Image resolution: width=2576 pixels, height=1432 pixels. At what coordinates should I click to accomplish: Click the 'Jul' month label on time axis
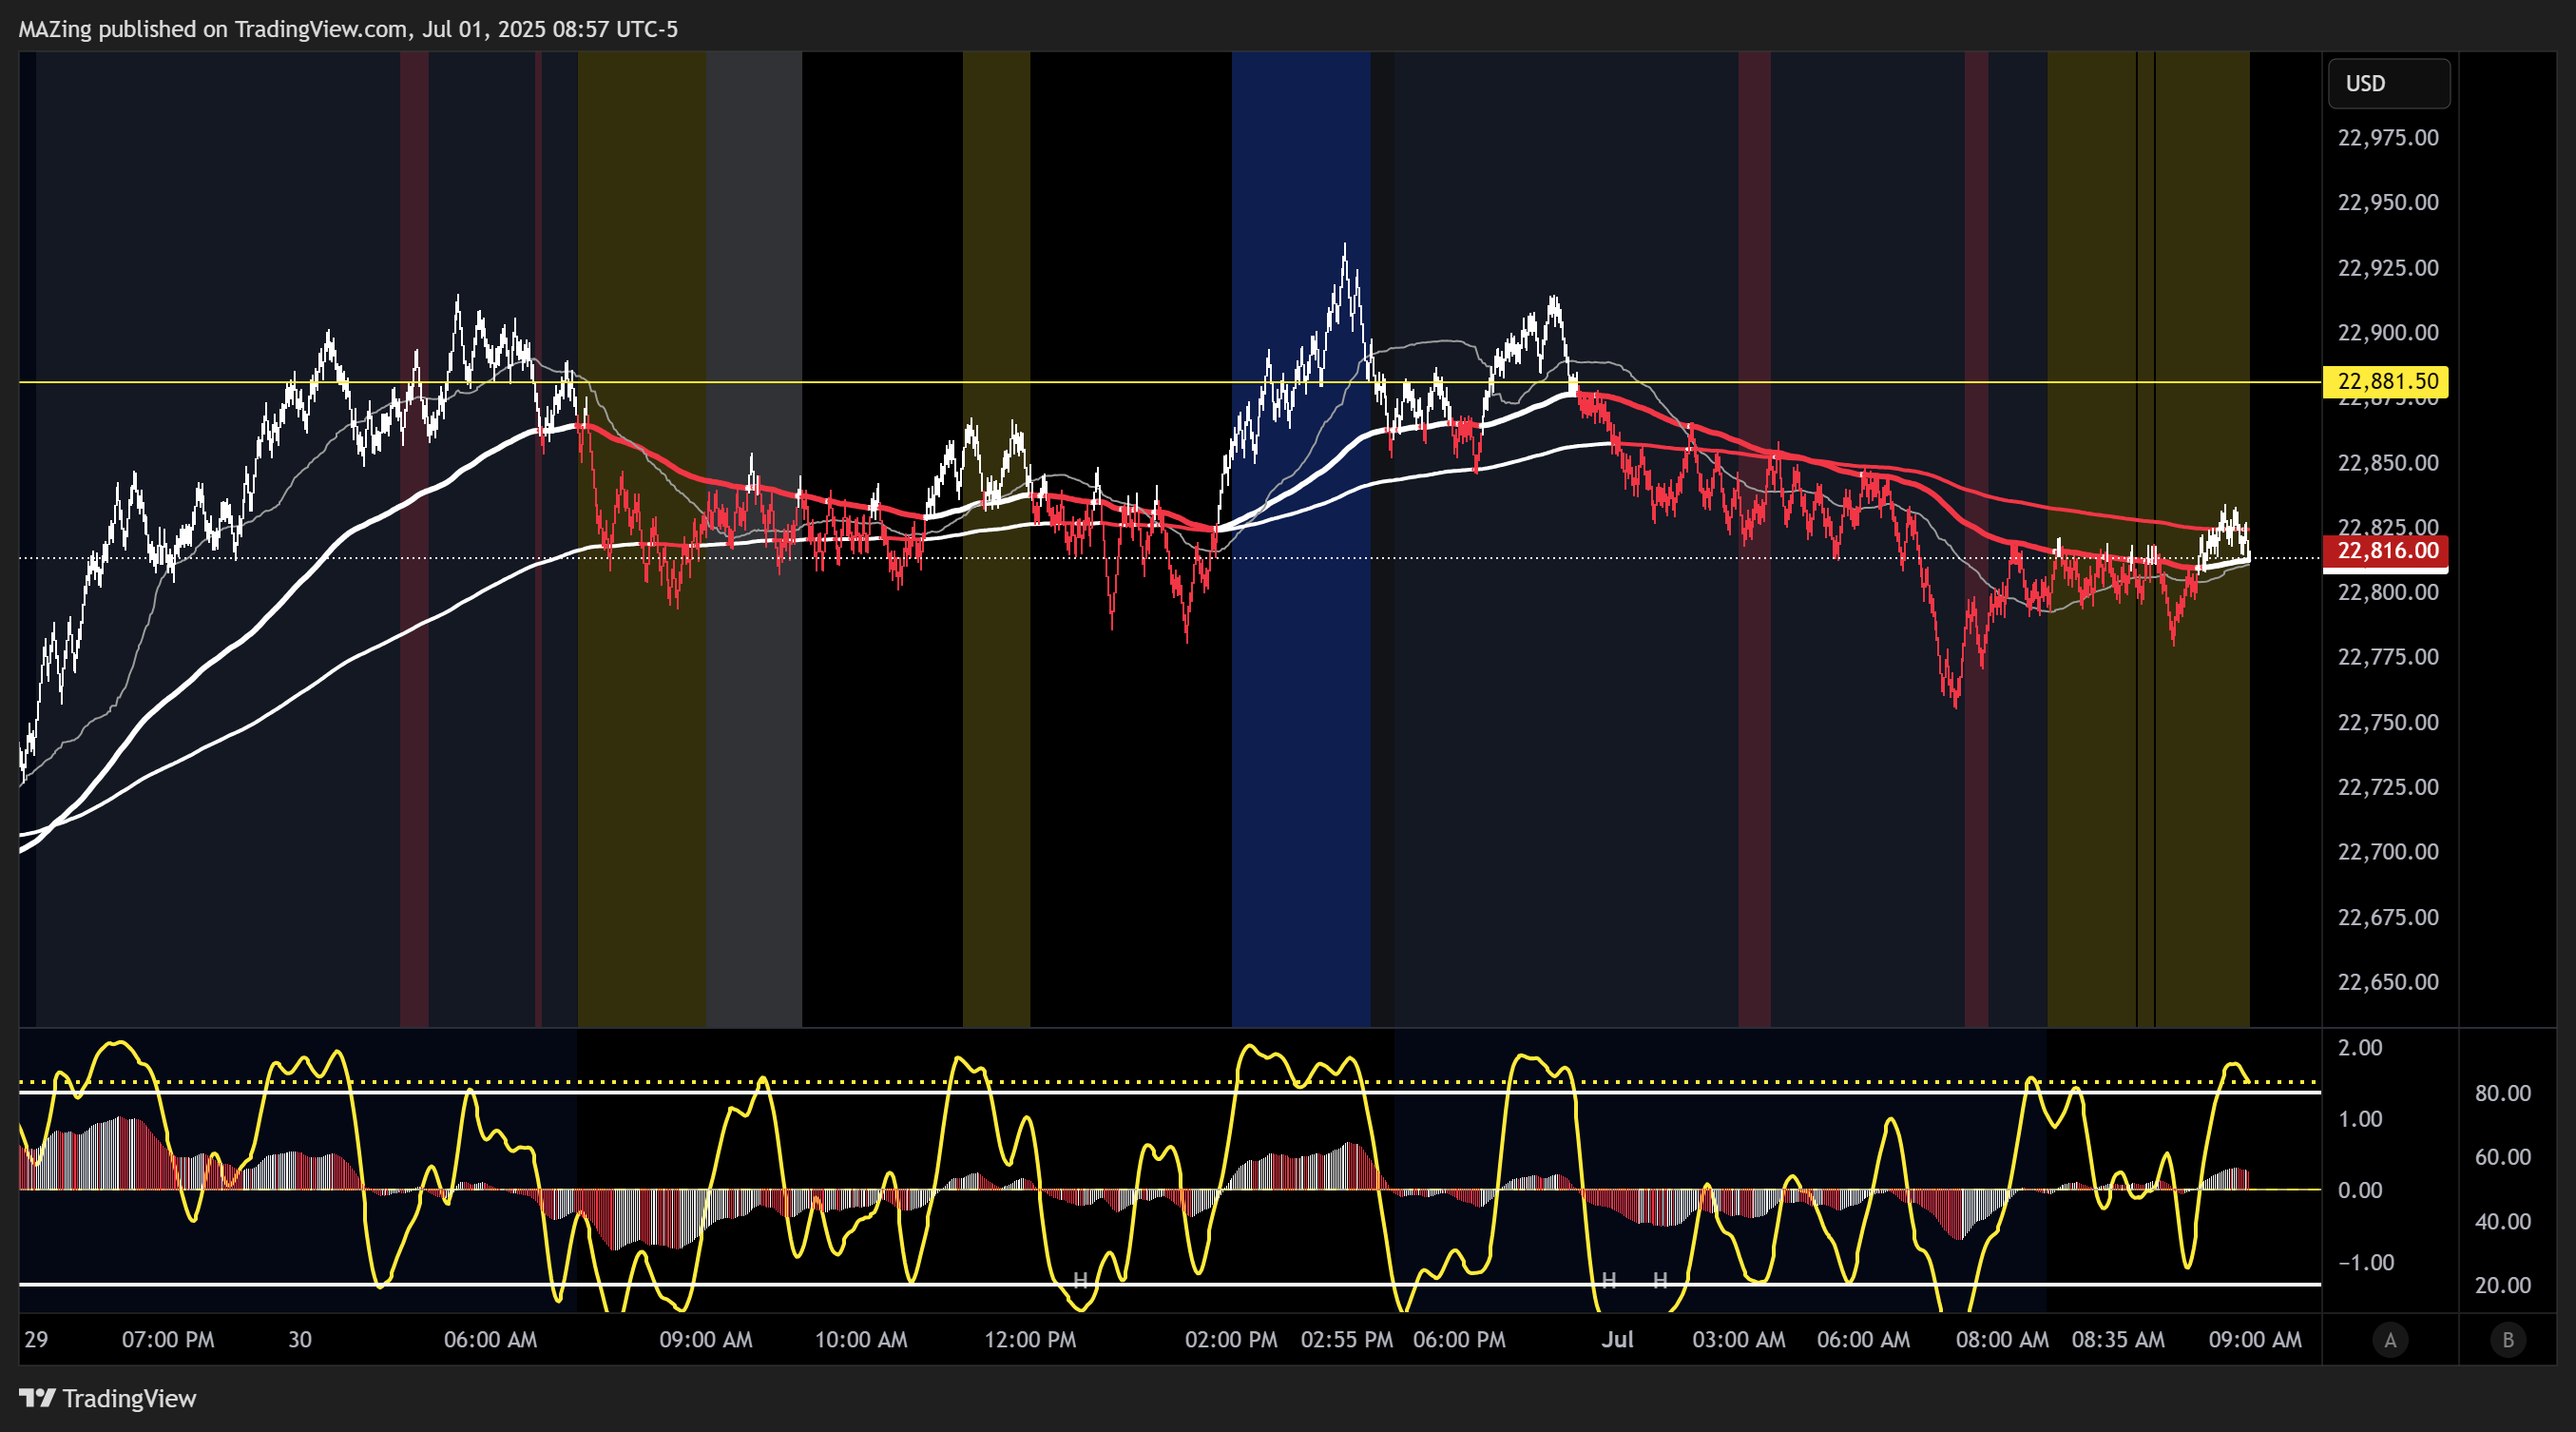pos(1617,1340)
